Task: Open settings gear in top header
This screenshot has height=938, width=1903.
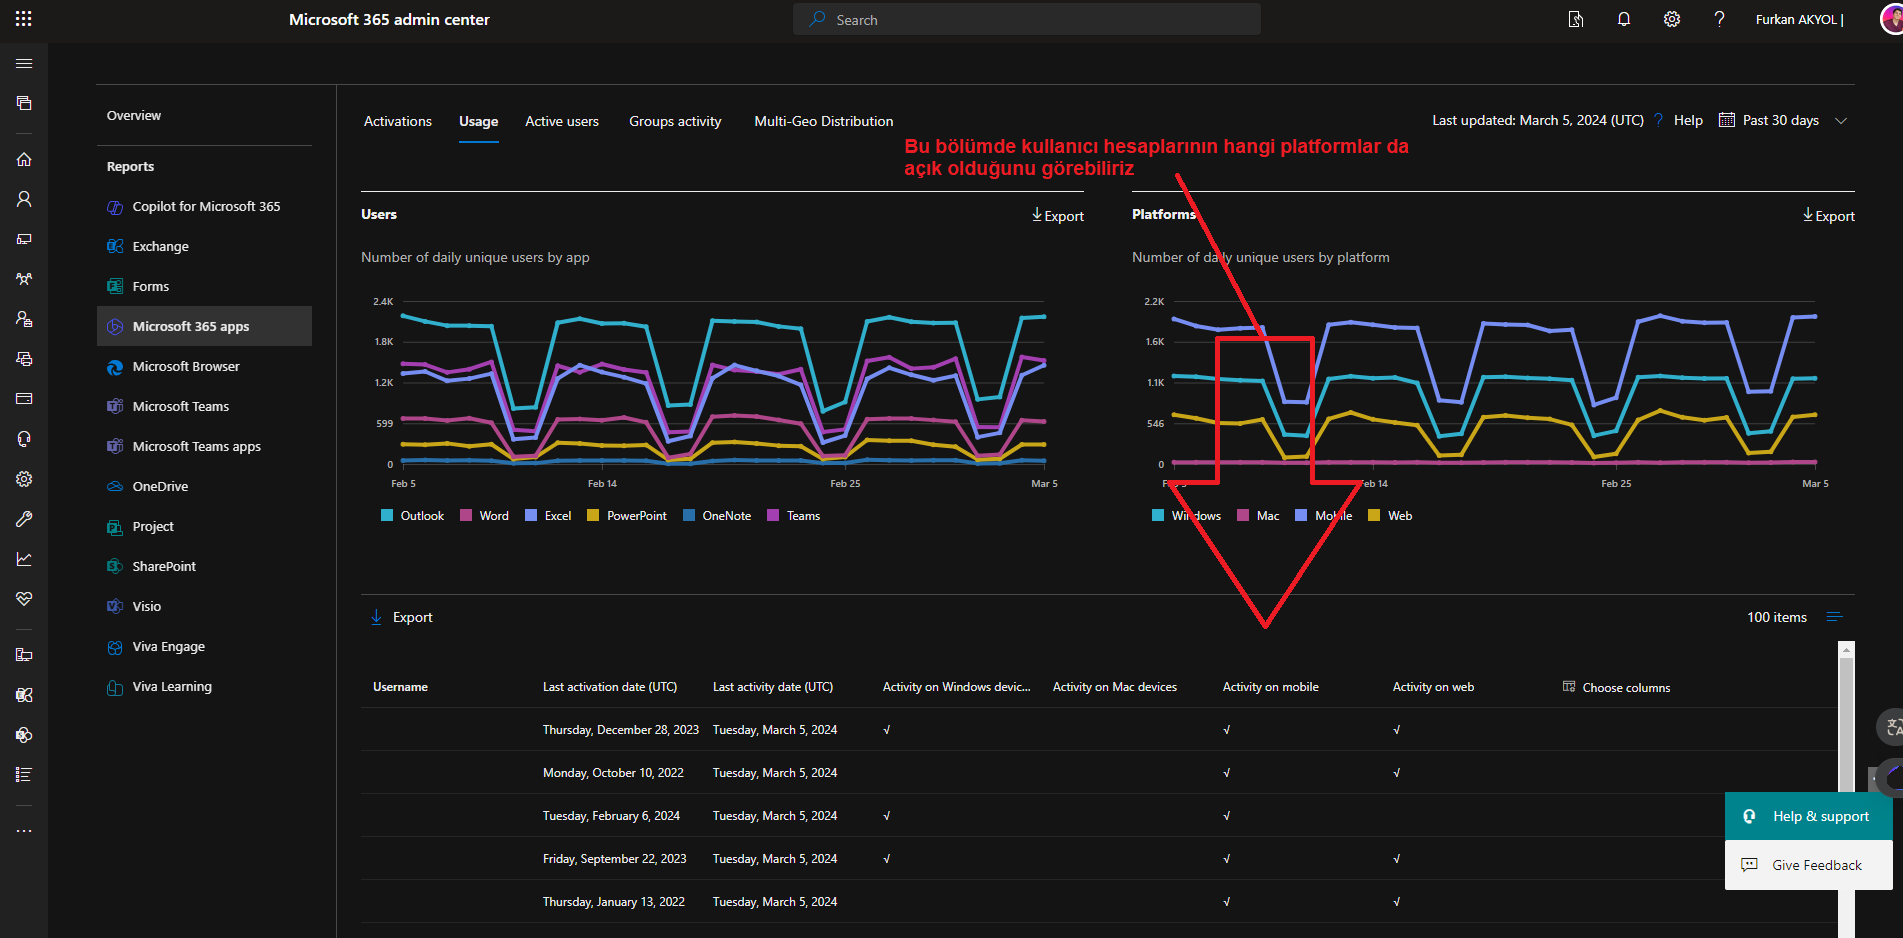Action: click(x=1671, y=19)
